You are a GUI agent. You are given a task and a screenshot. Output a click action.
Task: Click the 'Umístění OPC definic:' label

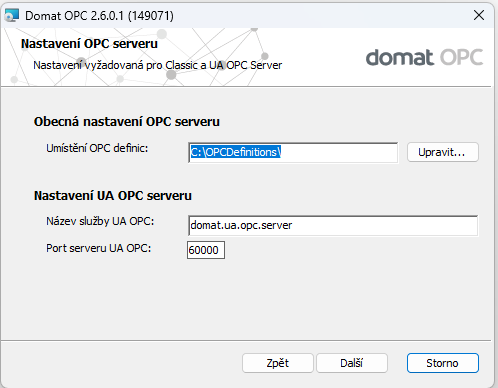pos(97,148)
